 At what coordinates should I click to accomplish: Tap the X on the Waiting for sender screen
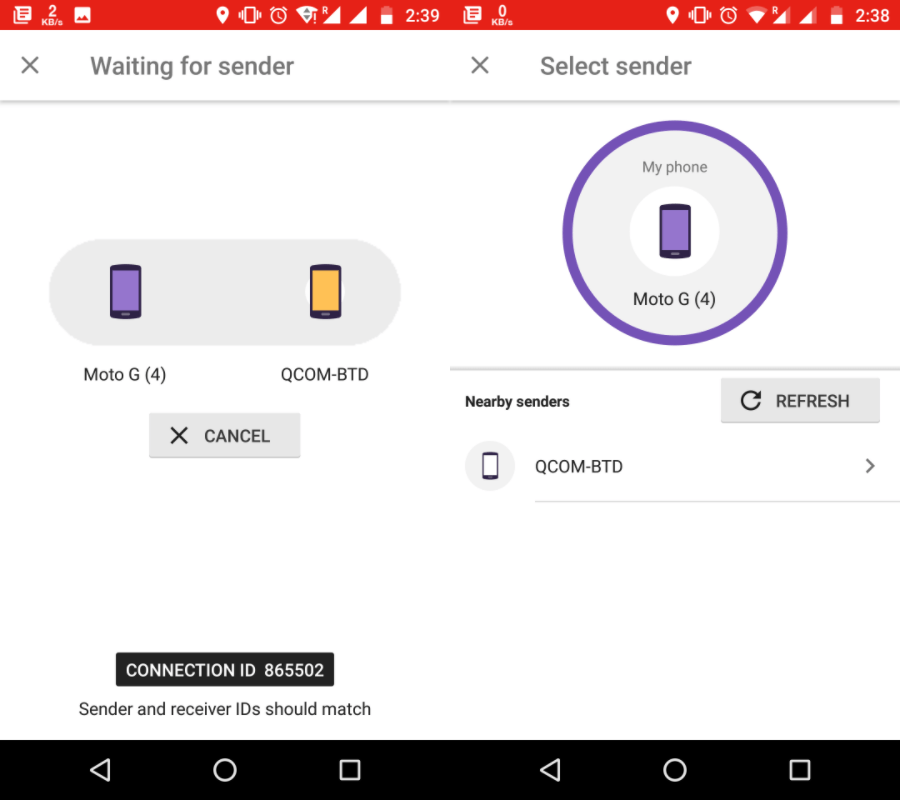[x=30, y=65]
